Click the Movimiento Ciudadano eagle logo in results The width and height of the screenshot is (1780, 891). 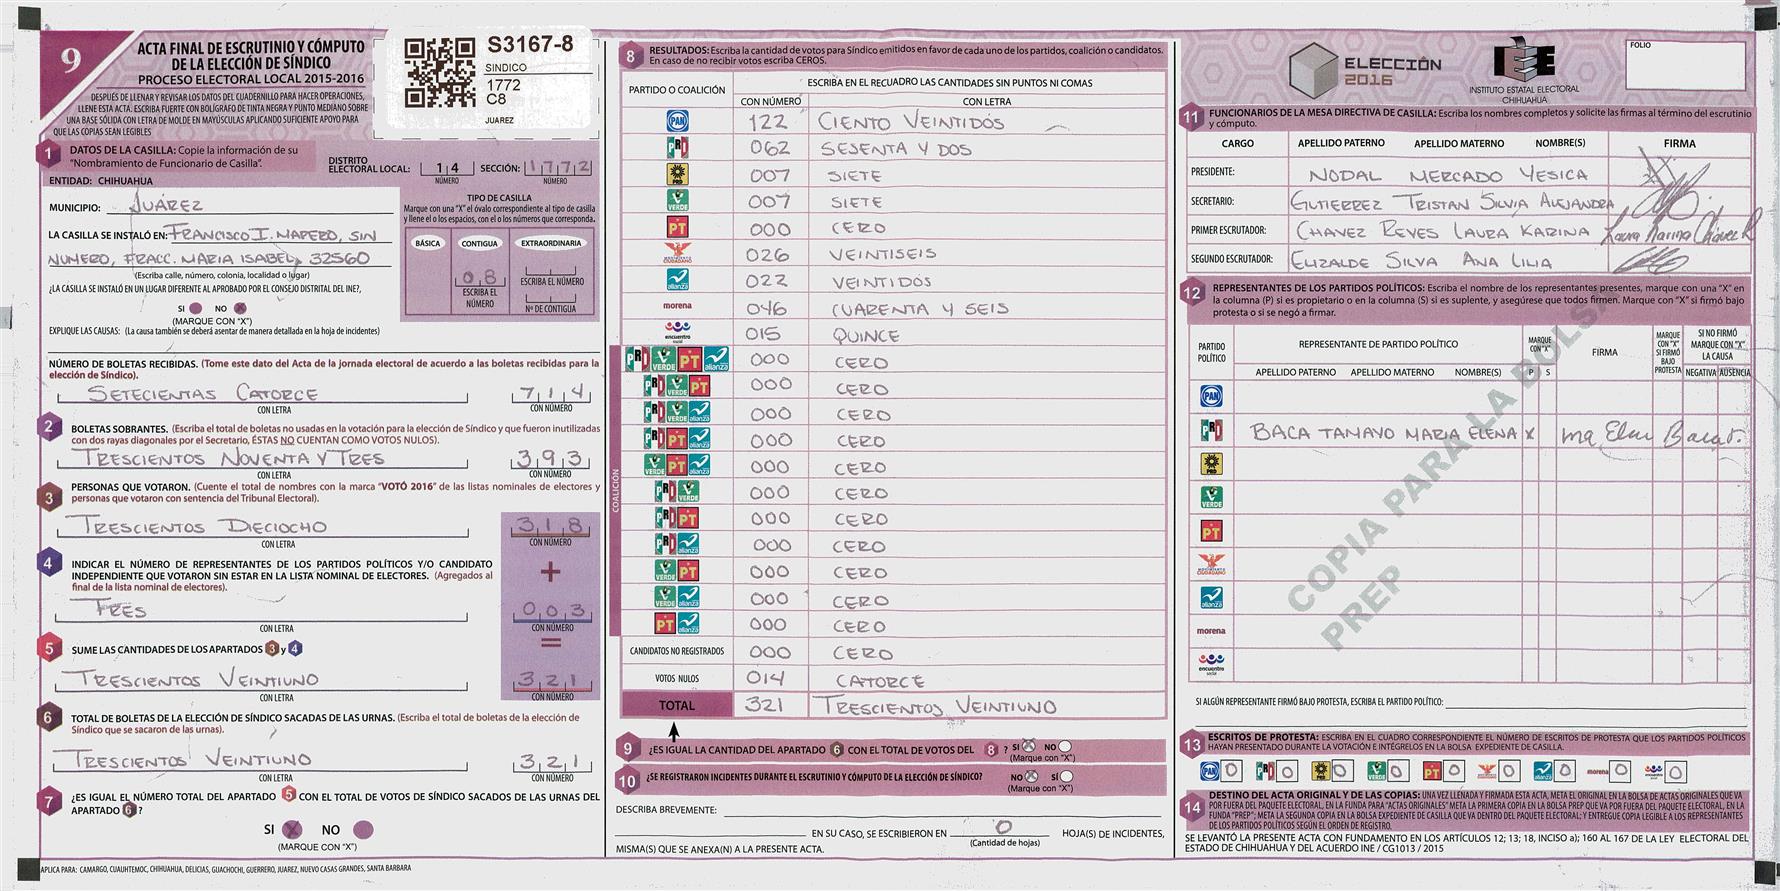(677, 252)
